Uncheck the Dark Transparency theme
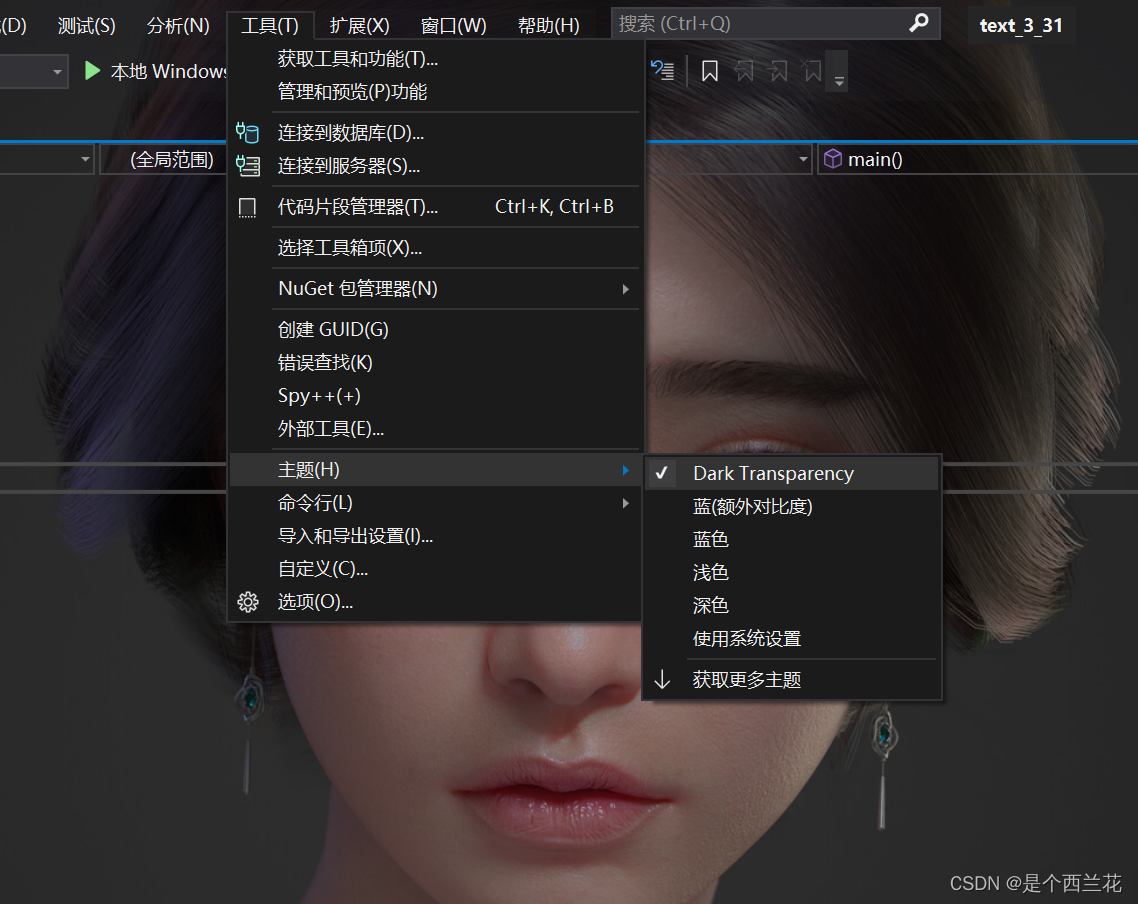This screenshot has height=904, width=1138. click(662, 472)
